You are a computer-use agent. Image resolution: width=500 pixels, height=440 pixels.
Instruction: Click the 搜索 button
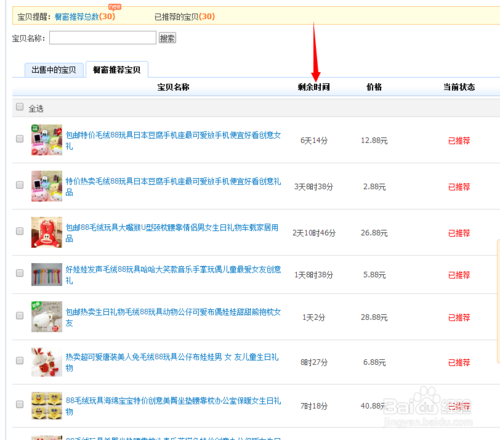click(x=167, y=38)
